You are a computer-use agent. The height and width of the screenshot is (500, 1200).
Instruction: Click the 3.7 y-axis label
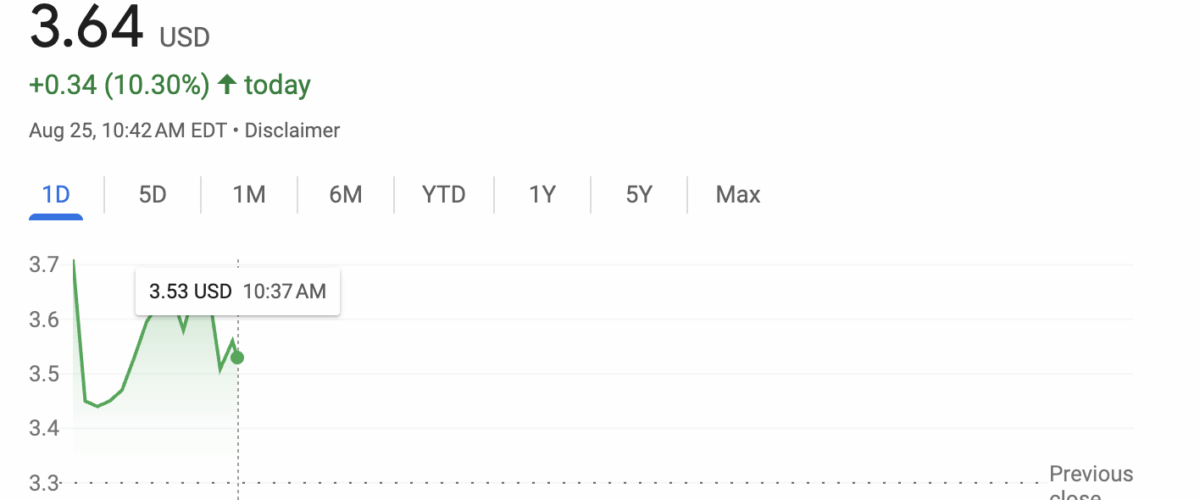pyautogui.click(x=45, y=265)
